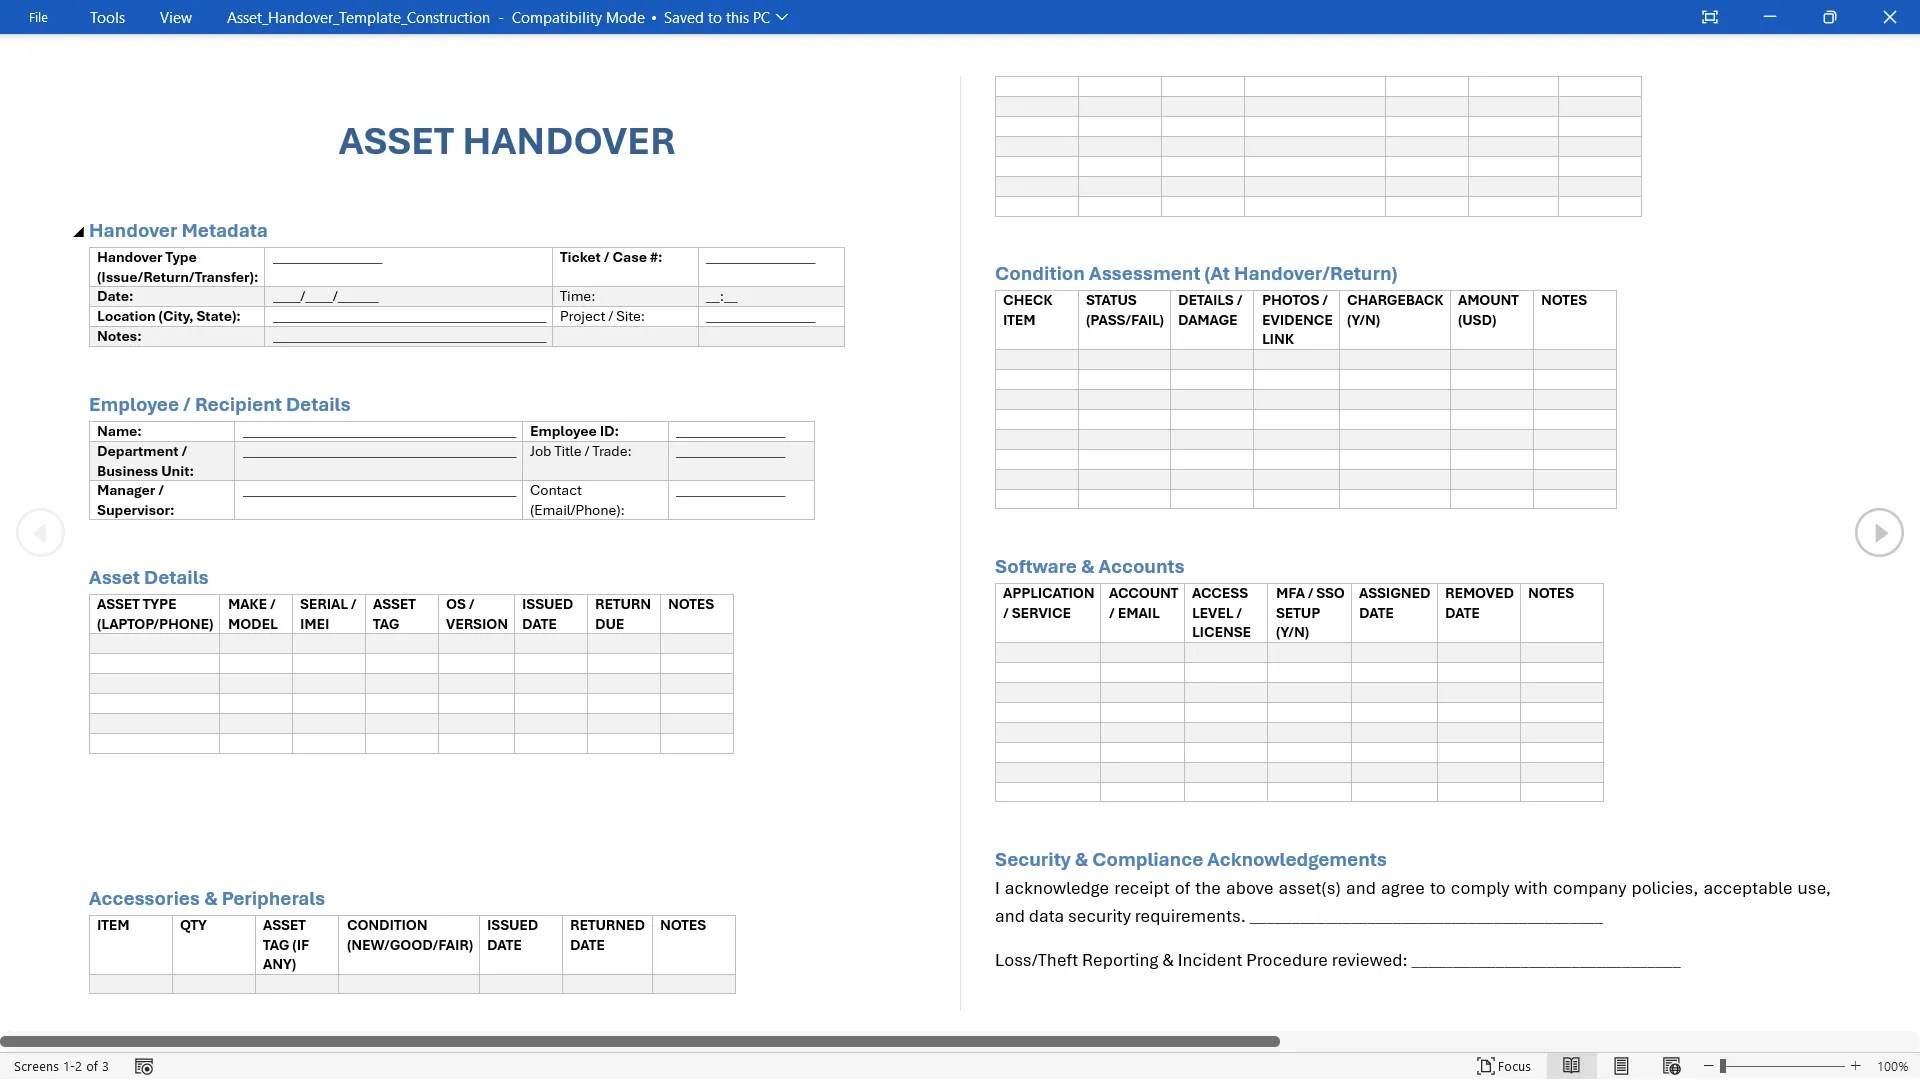The width and height of the screenshot is (1920, 1080).
Task: Go to previous screen arrow
Action: tap(40, 533)
